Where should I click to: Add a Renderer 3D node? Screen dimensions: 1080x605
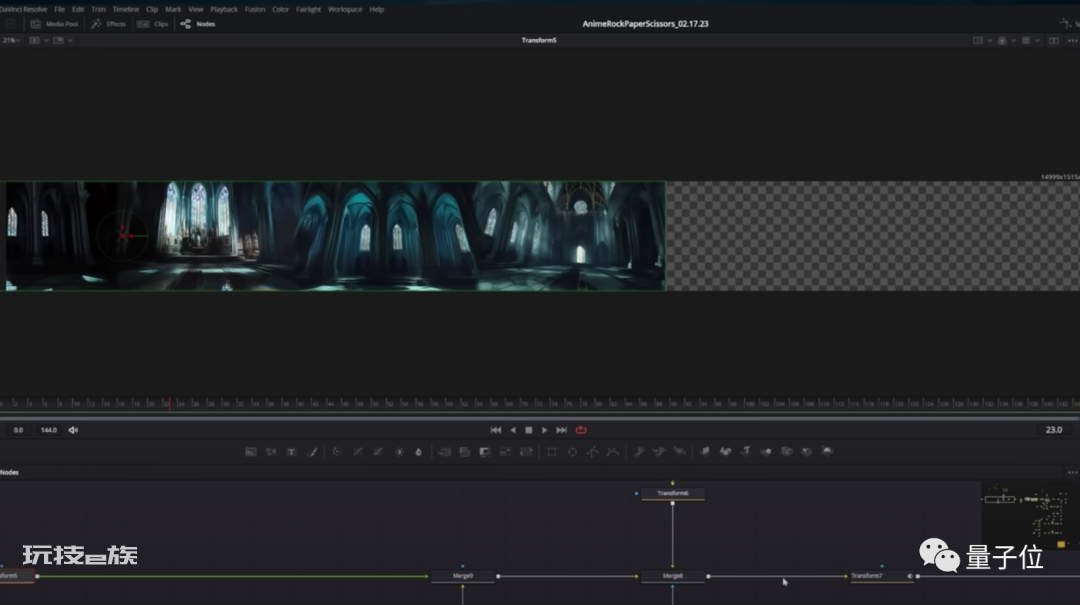827,451
